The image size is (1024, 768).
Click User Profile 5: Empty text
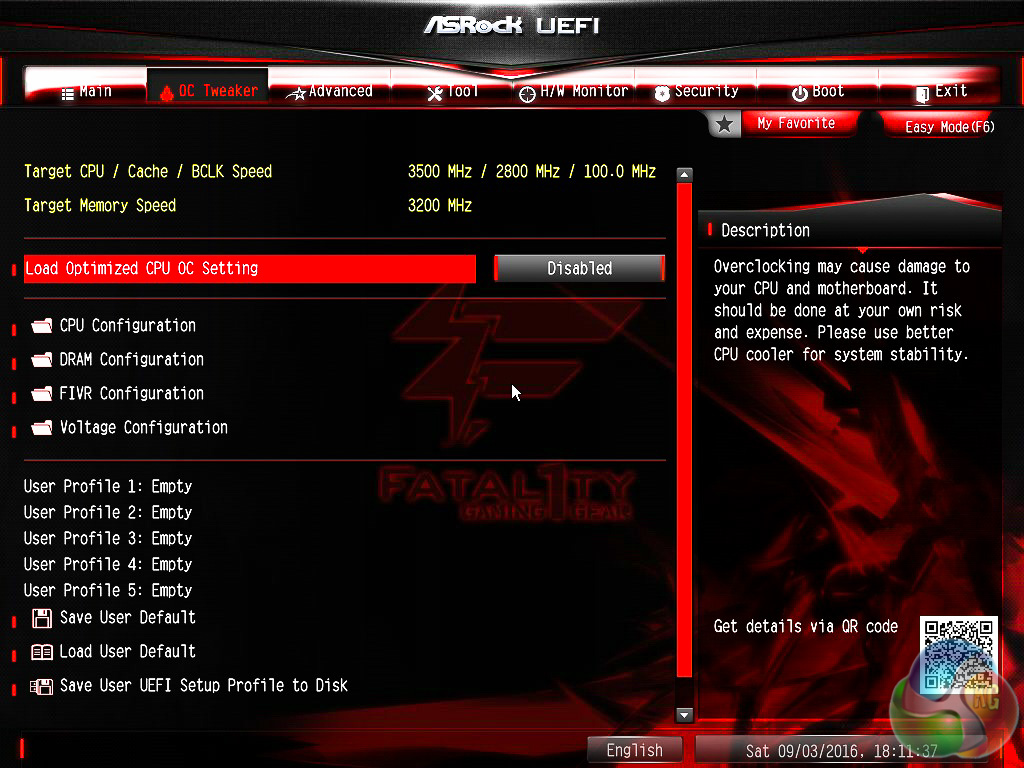coord(108,590)
